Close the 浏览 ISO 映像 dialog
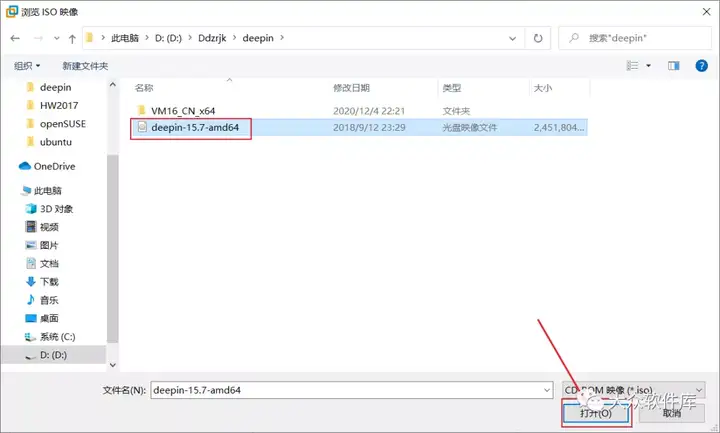 (707, 11)
